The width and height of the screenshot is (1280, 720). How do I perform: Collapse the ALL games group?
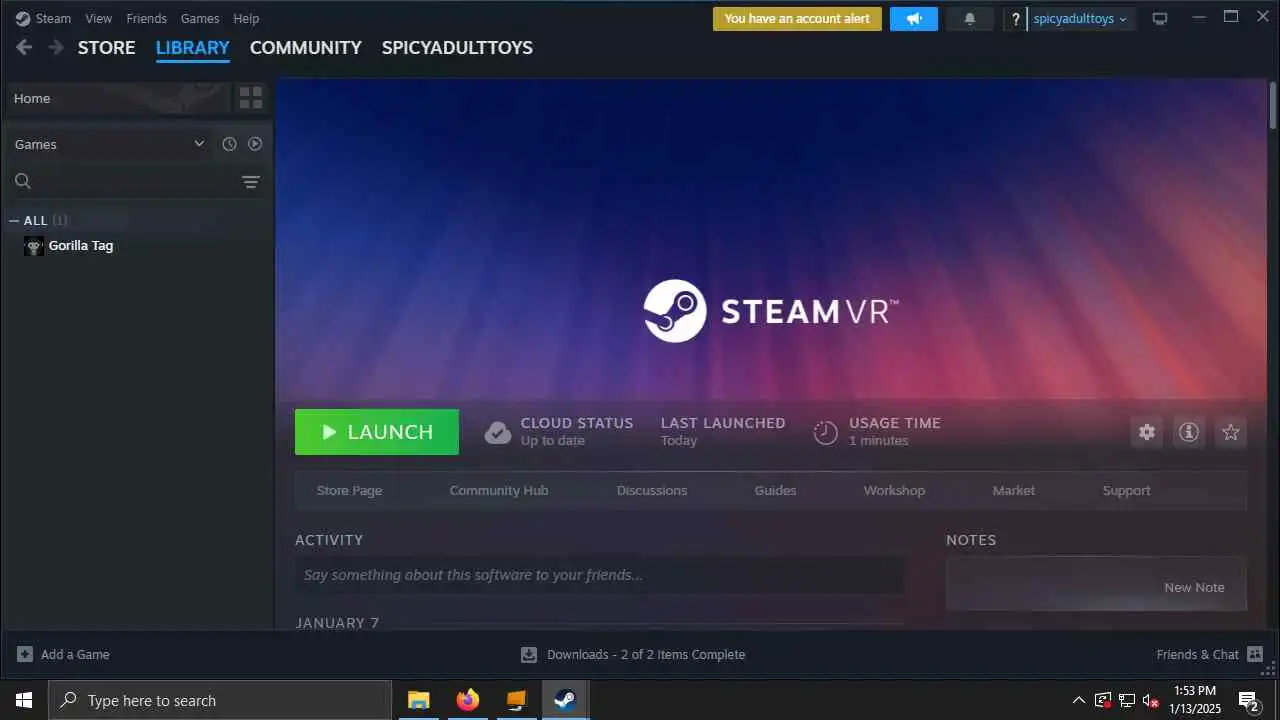pos(14,221)
